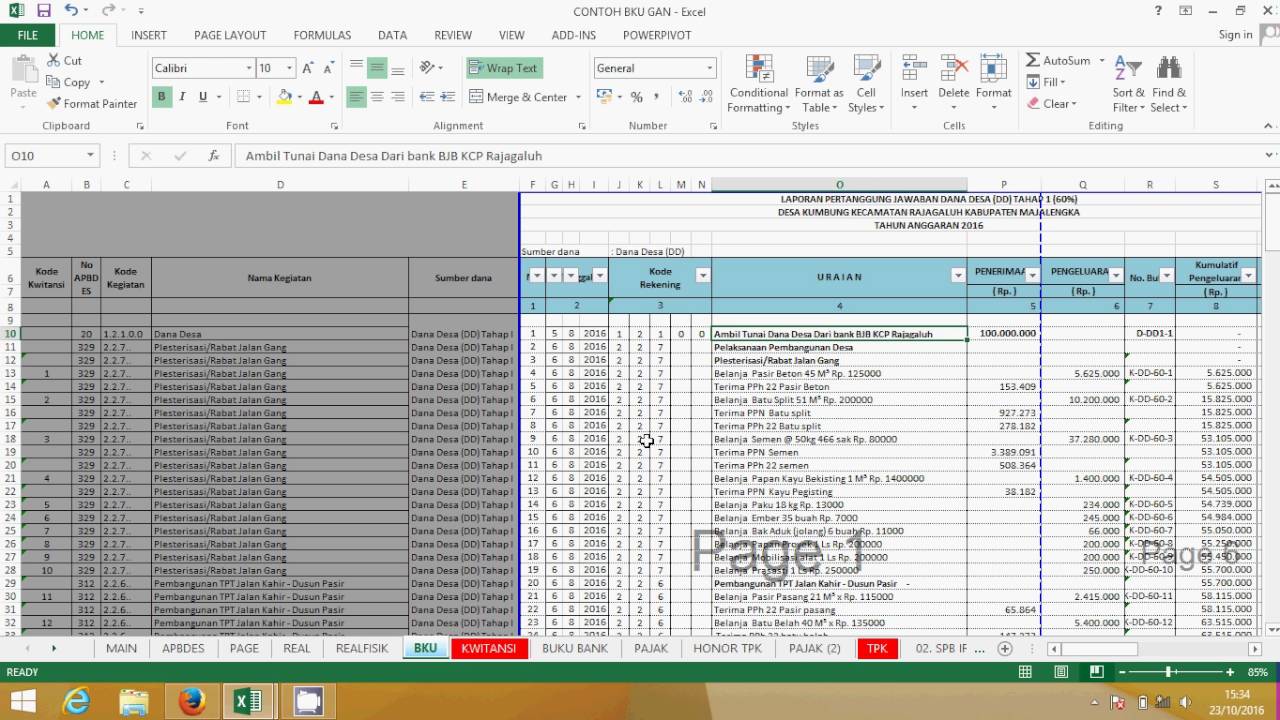Open the URAIAN column filter dropdown
Screen dimensions: 1280x720
[958, 276]
